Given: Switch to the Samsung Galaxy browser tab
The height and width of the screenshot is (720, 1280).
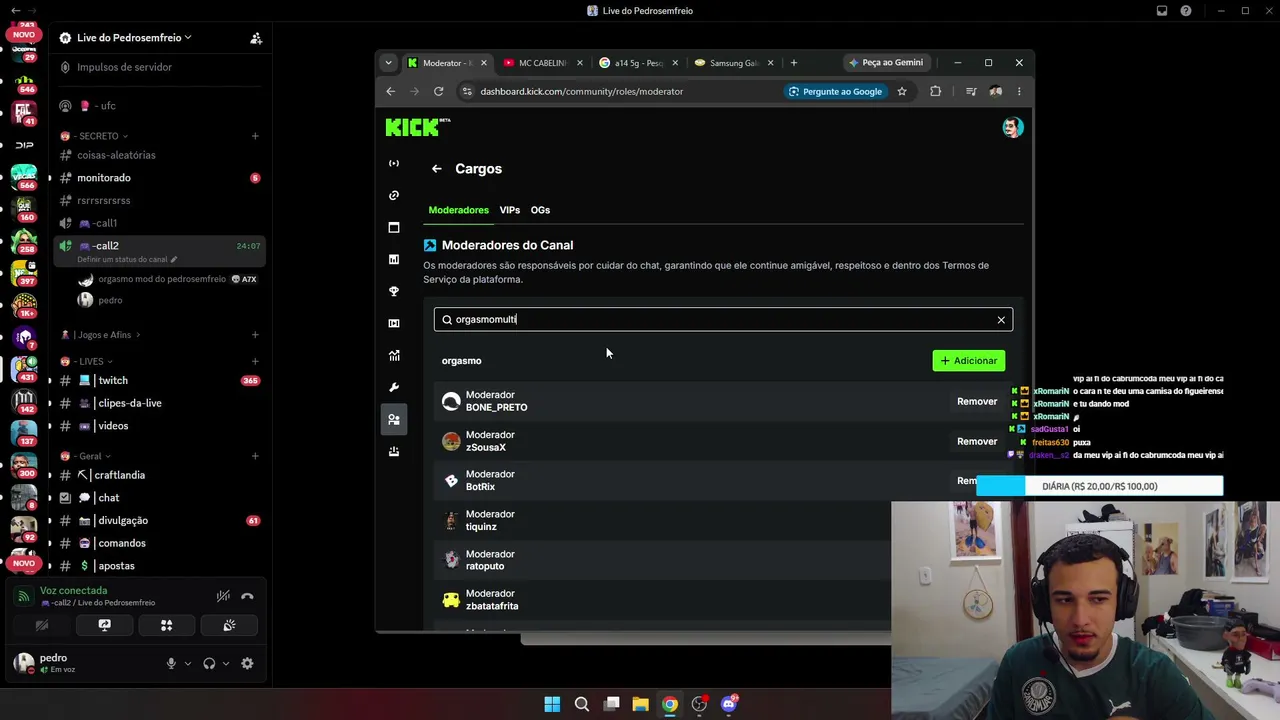Looking at the screenshot, I should coord(734,63).
